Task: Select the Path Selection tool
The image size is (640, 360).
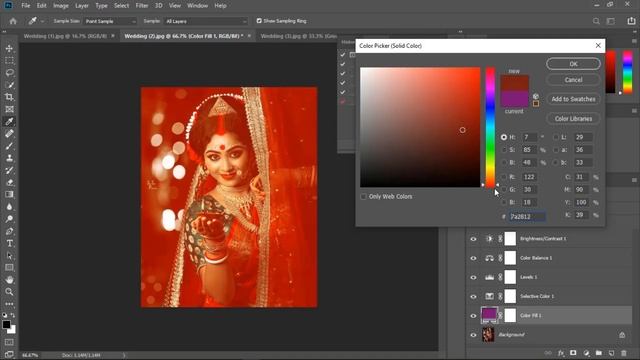Action: pyautogui.click(x=9, y=256)
